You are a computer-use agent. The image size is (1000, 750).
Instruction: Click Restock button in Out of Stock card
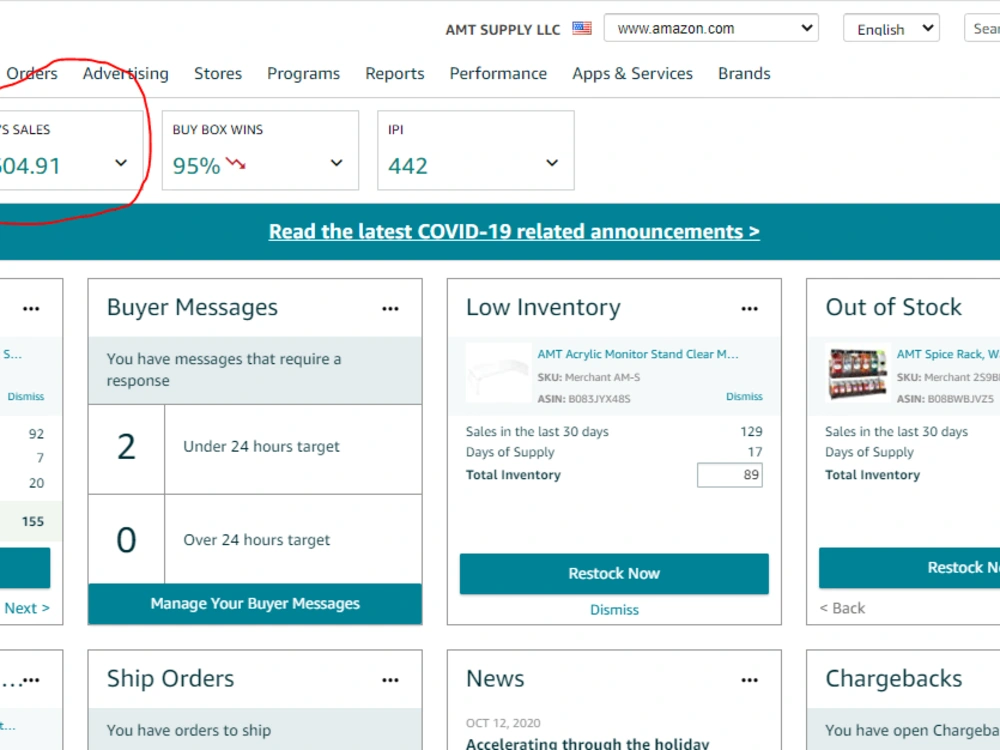[910, 568]
